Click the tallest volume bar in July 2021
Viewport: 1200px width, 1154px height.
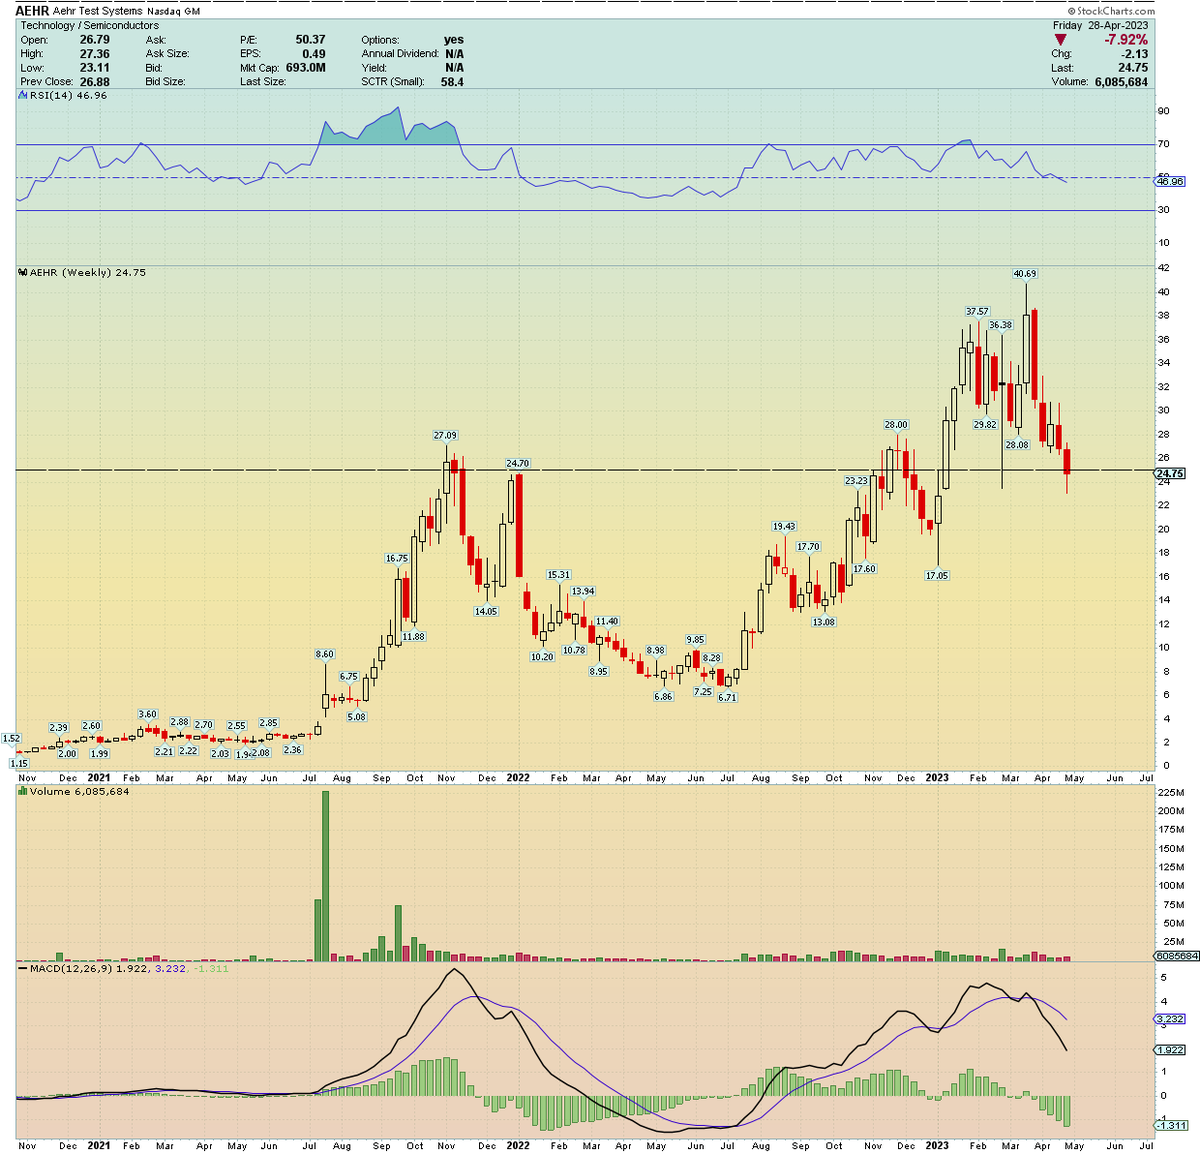coord(325,877)
